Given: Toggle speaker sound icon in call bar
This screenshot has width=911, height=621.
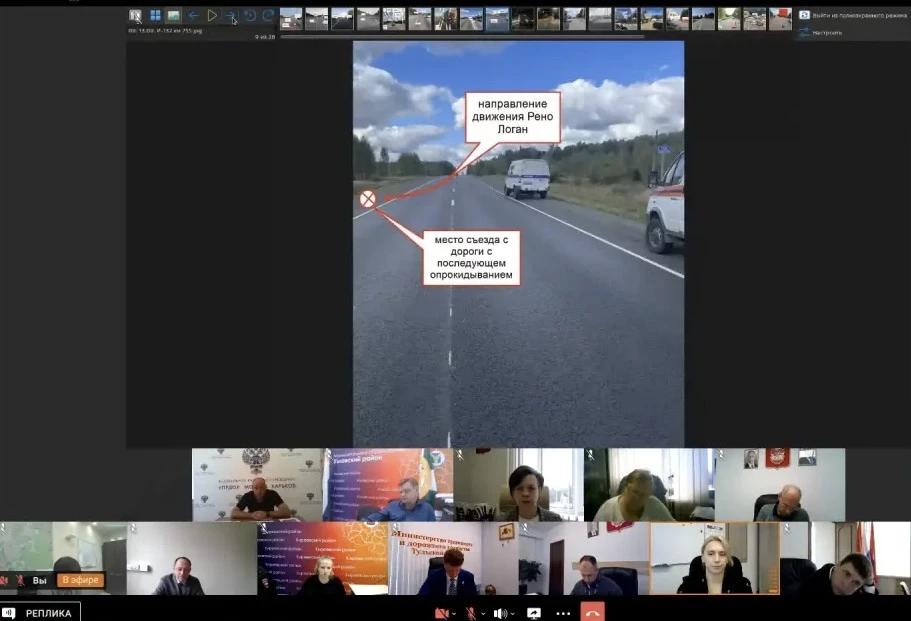Looking at the screenshot, I should point(499,613).
